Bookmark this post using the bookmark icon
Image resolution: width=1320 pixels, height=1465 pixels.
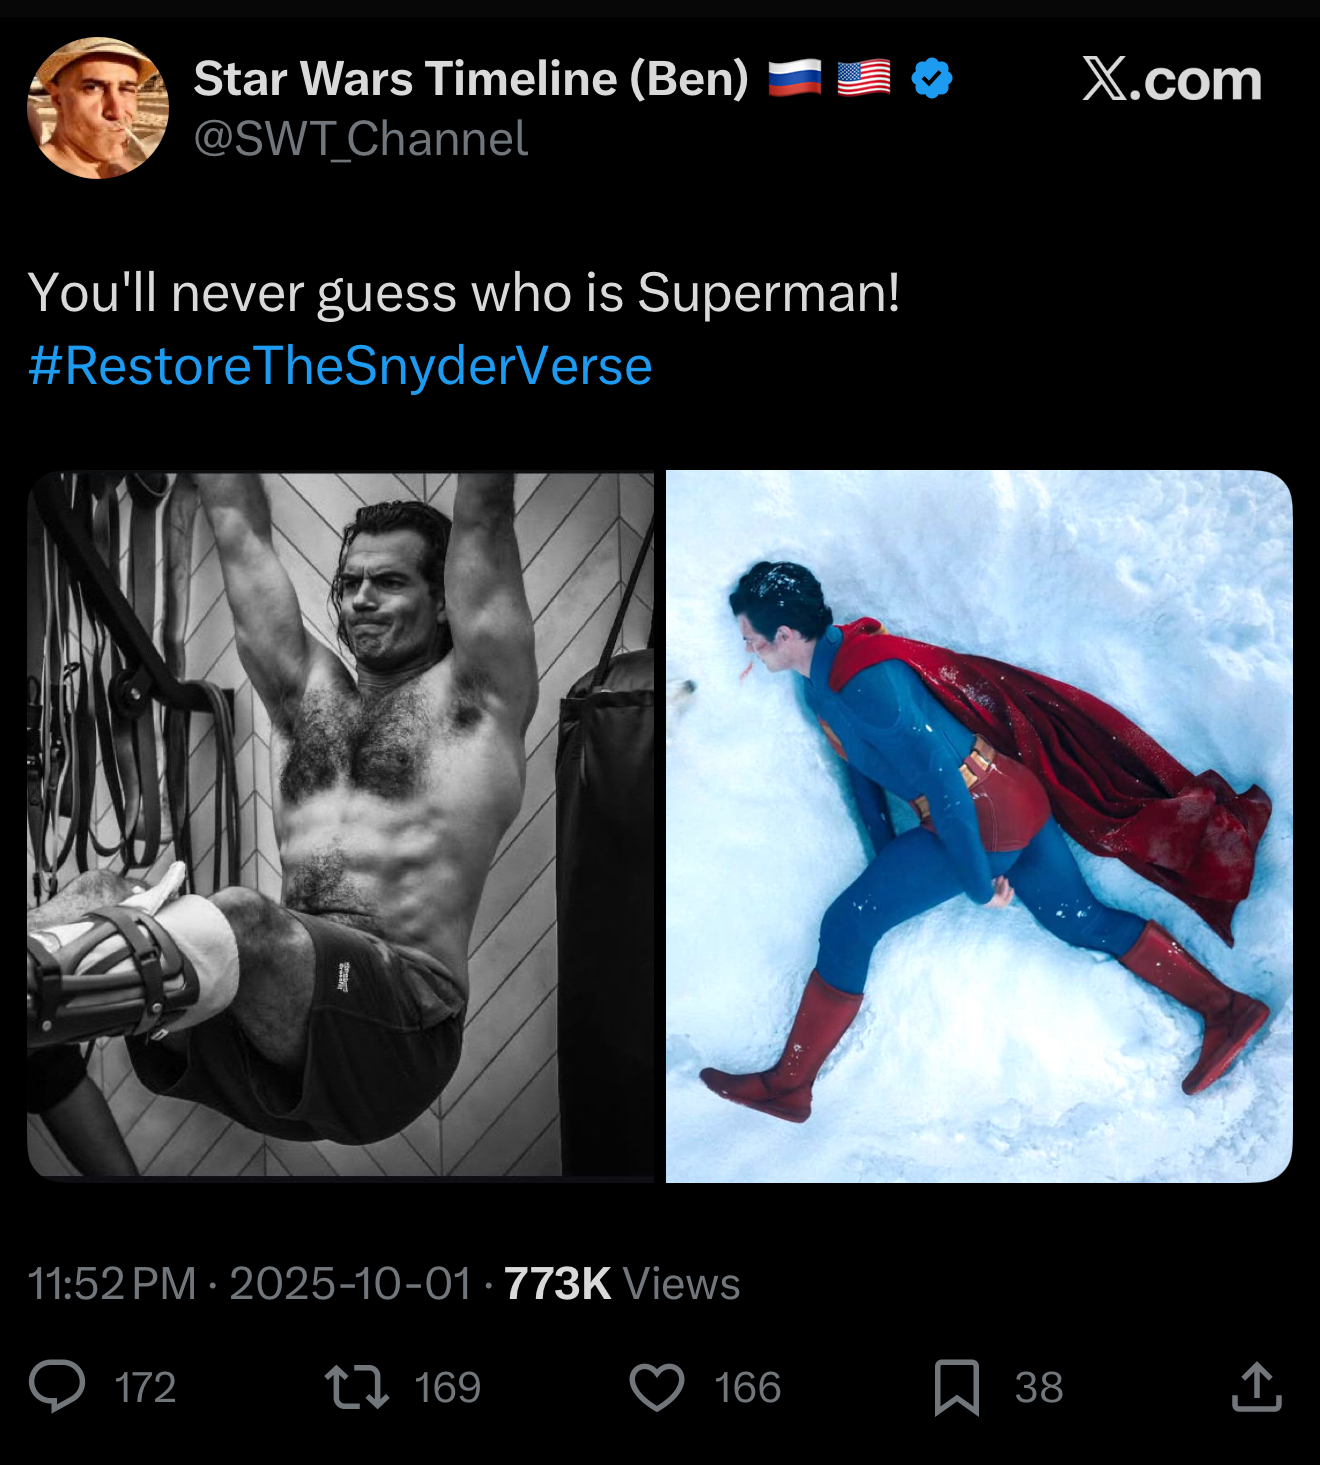pyautogui.click(x=956, y=1387)
